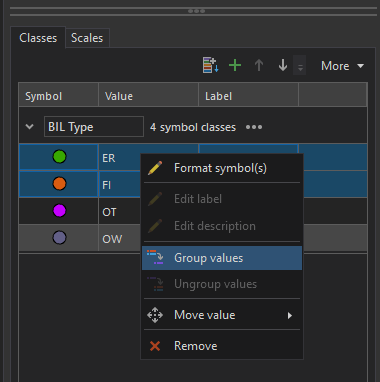
Task: Click the BIL Type heading field
Action: 94,127
